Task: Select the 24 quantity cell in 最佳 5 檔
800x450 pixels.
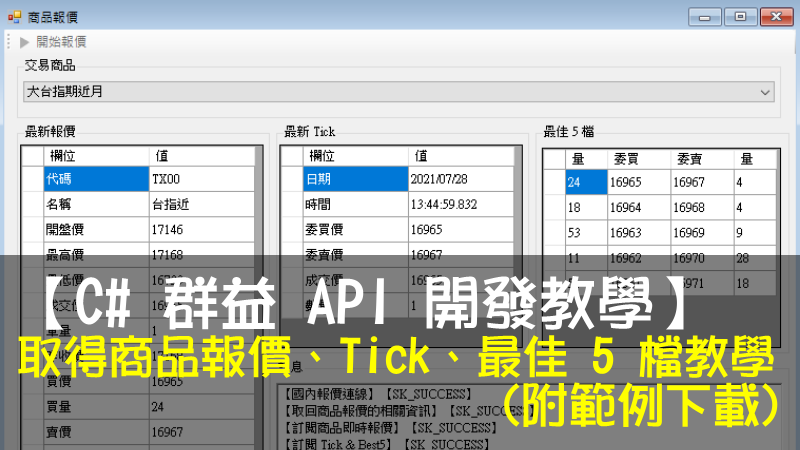Action: tap(586, 182)
